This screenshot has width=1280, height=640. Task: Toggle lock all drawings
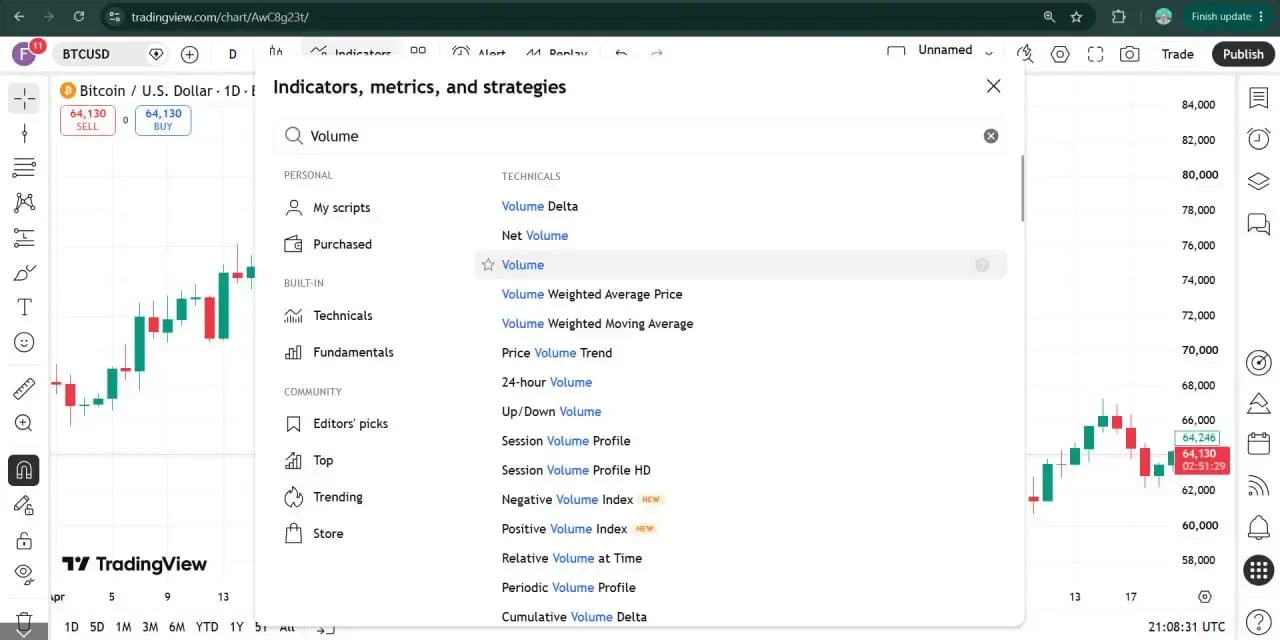point(24,540)
